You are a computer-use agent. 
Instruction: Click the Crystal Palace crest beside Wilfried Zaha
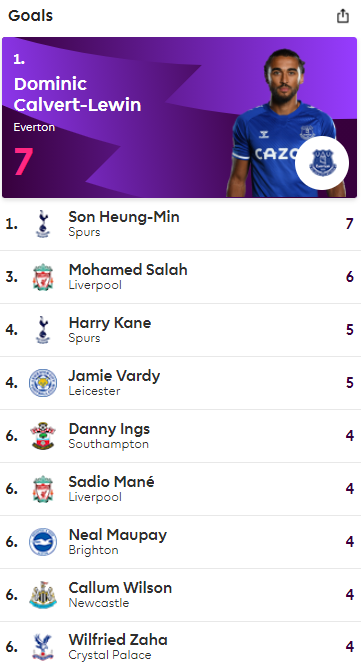43,647
